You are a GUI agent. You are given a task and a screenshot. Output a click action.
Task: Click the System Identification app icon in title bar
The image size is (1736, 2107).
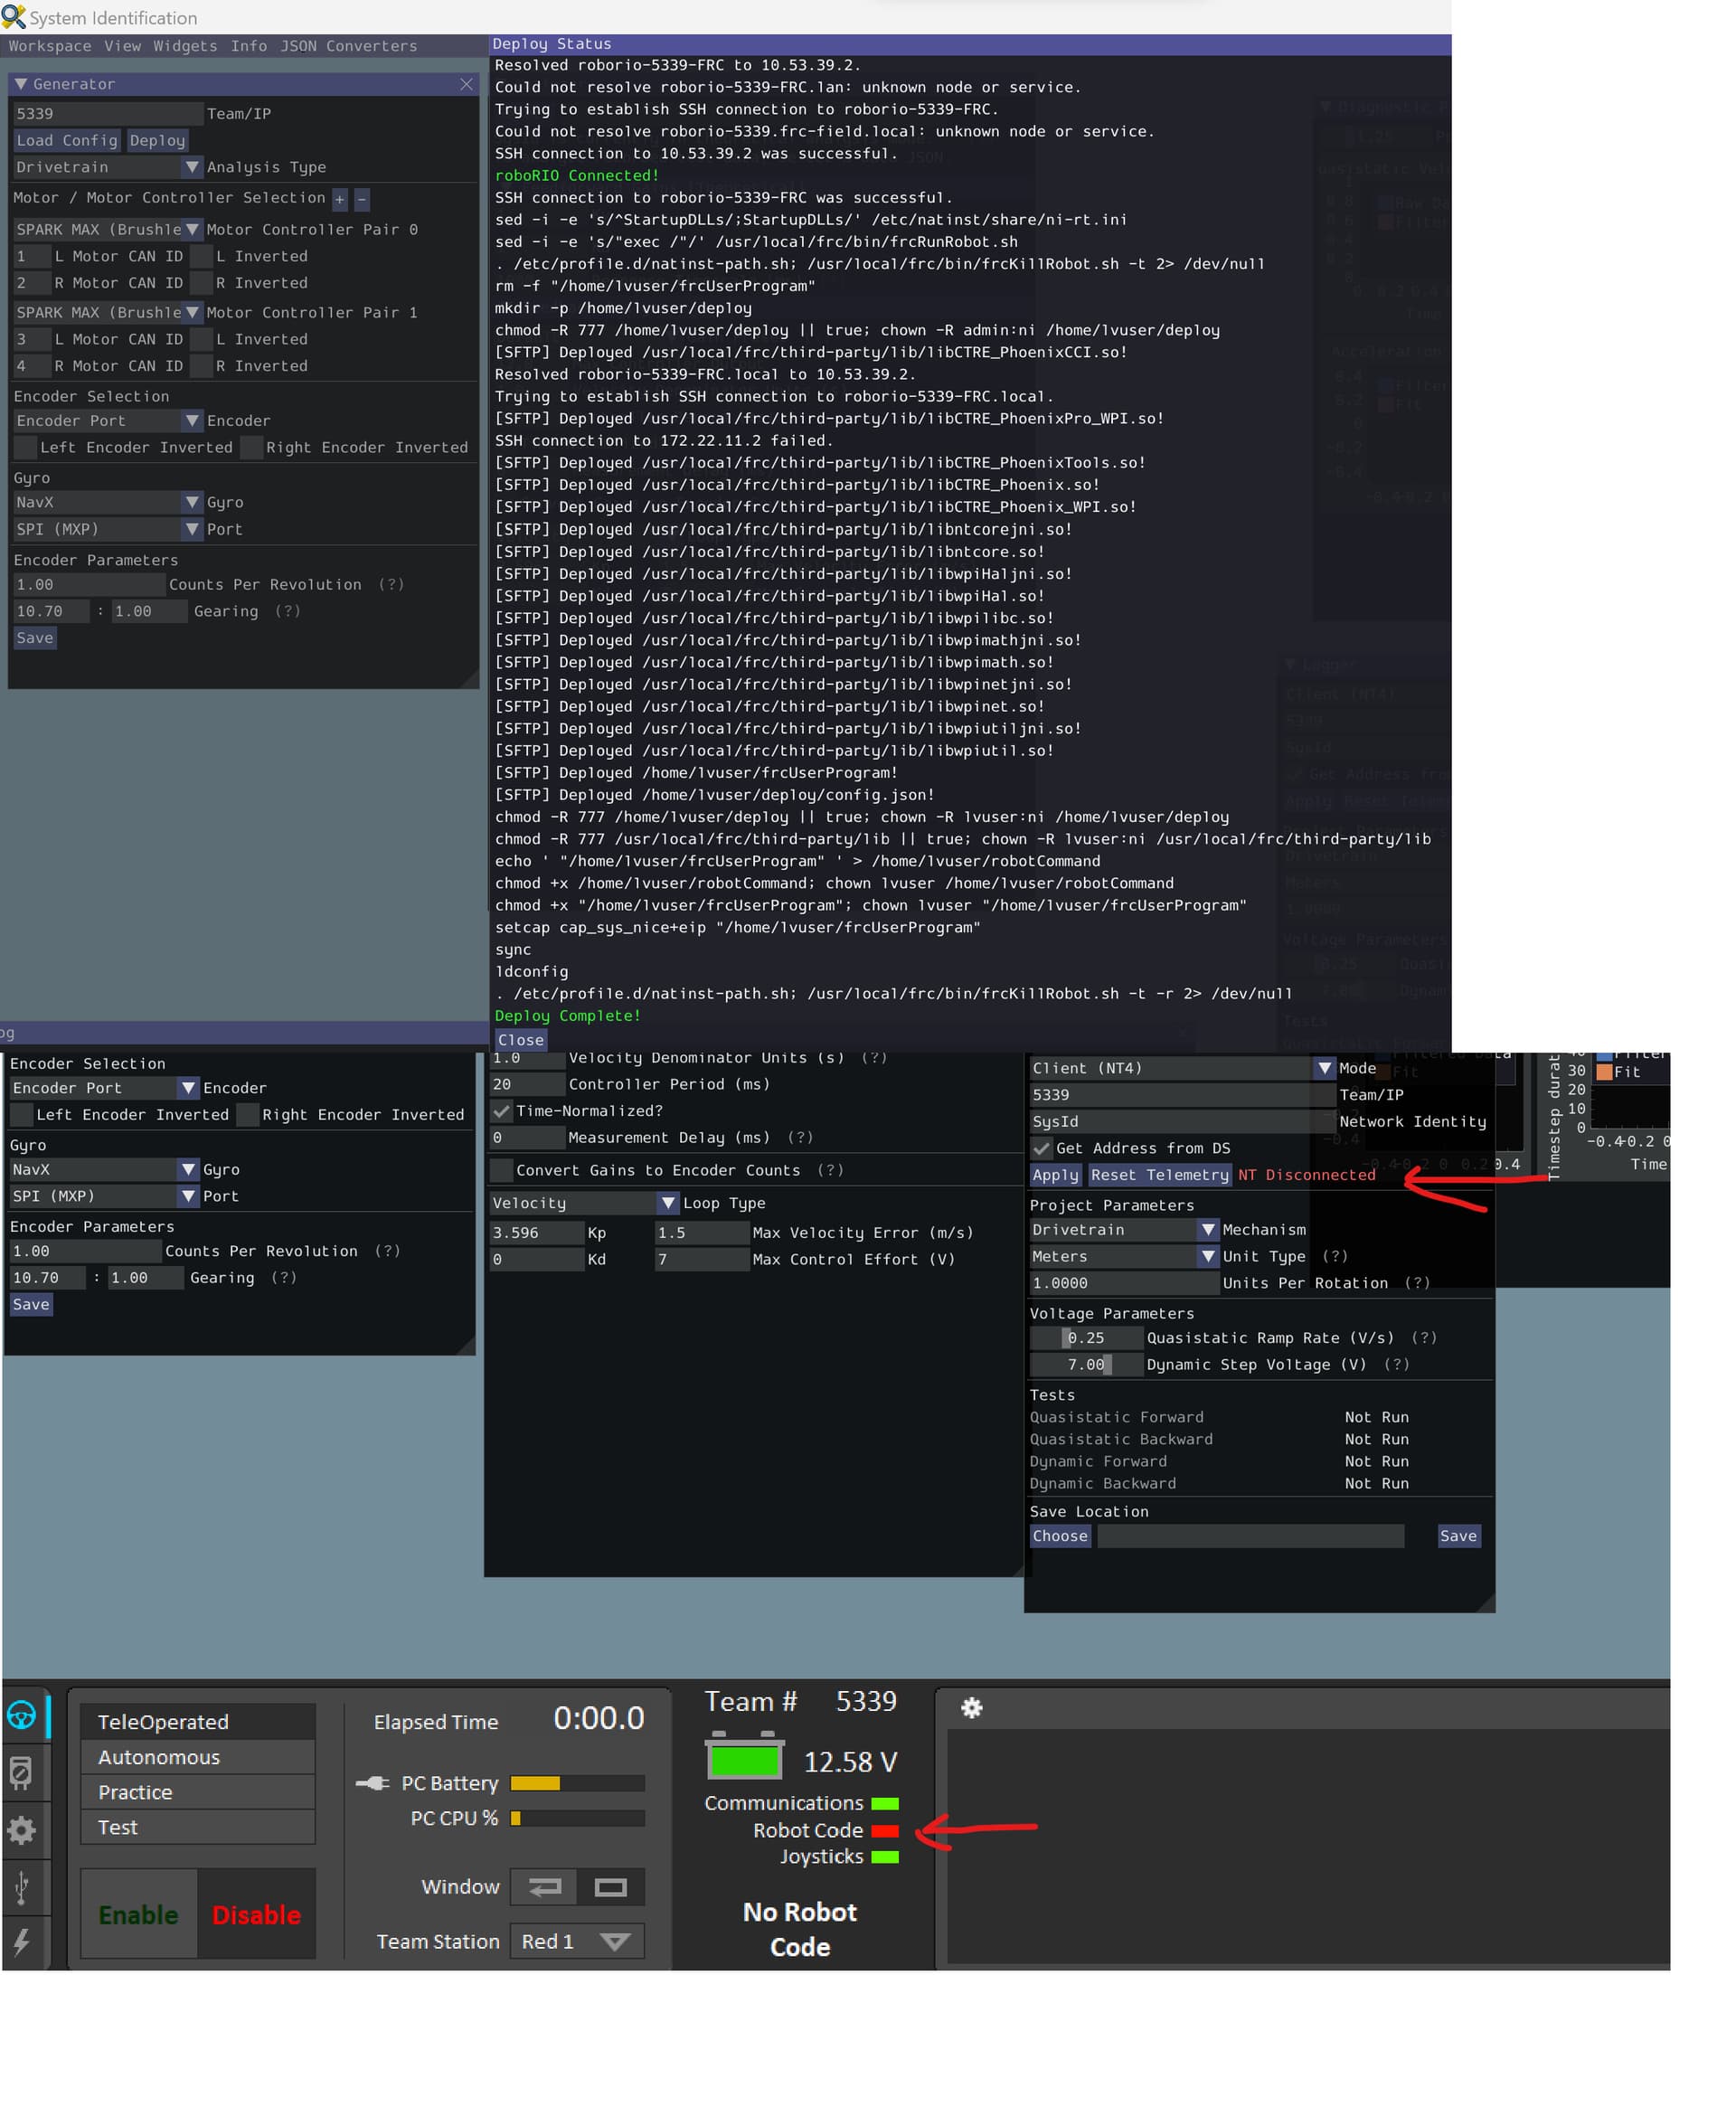click(x=13, y=17)
